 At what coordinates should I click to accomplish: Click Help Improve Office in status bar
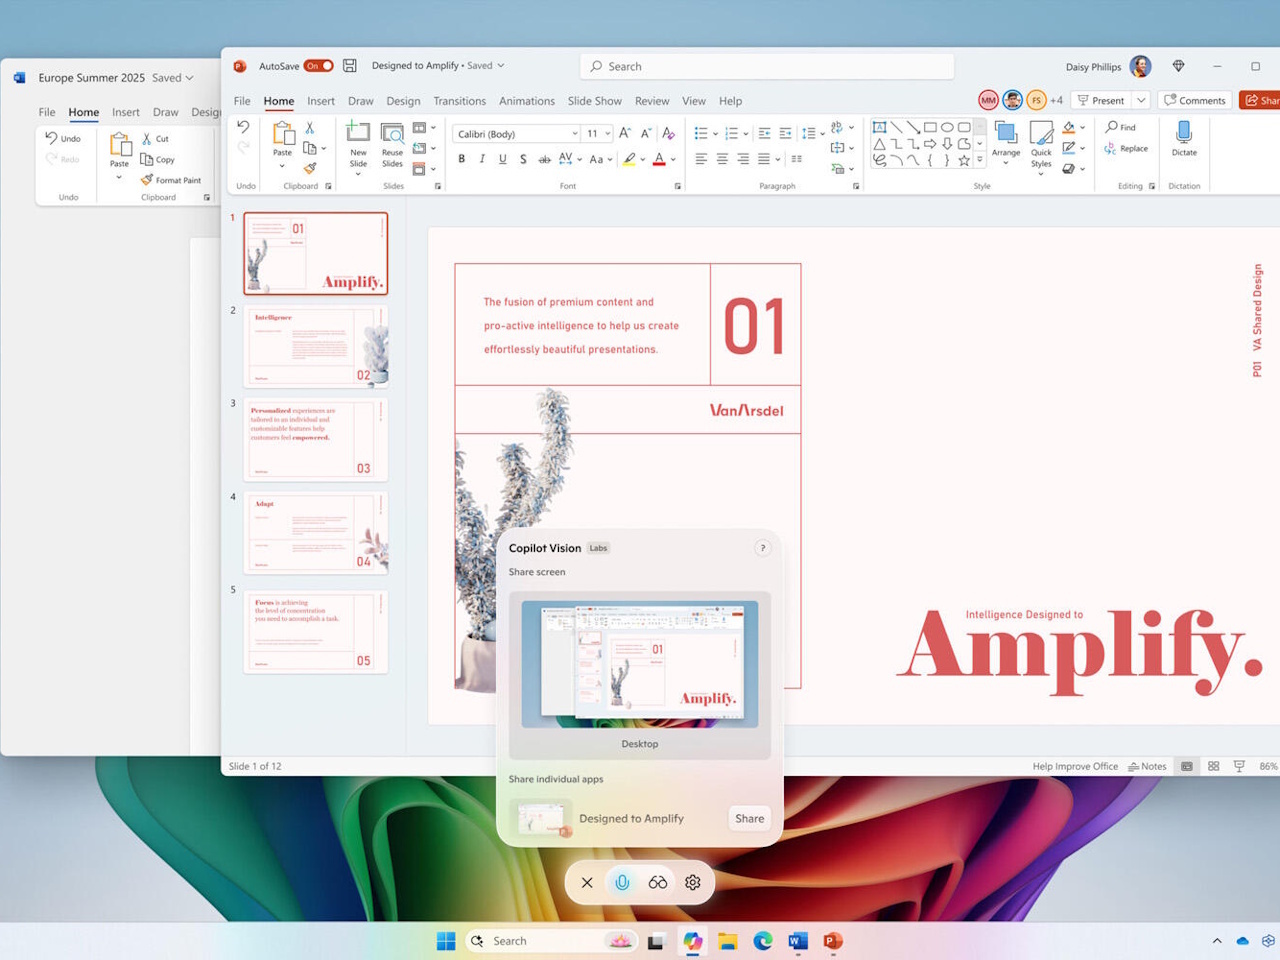[x=1075, y=766]
